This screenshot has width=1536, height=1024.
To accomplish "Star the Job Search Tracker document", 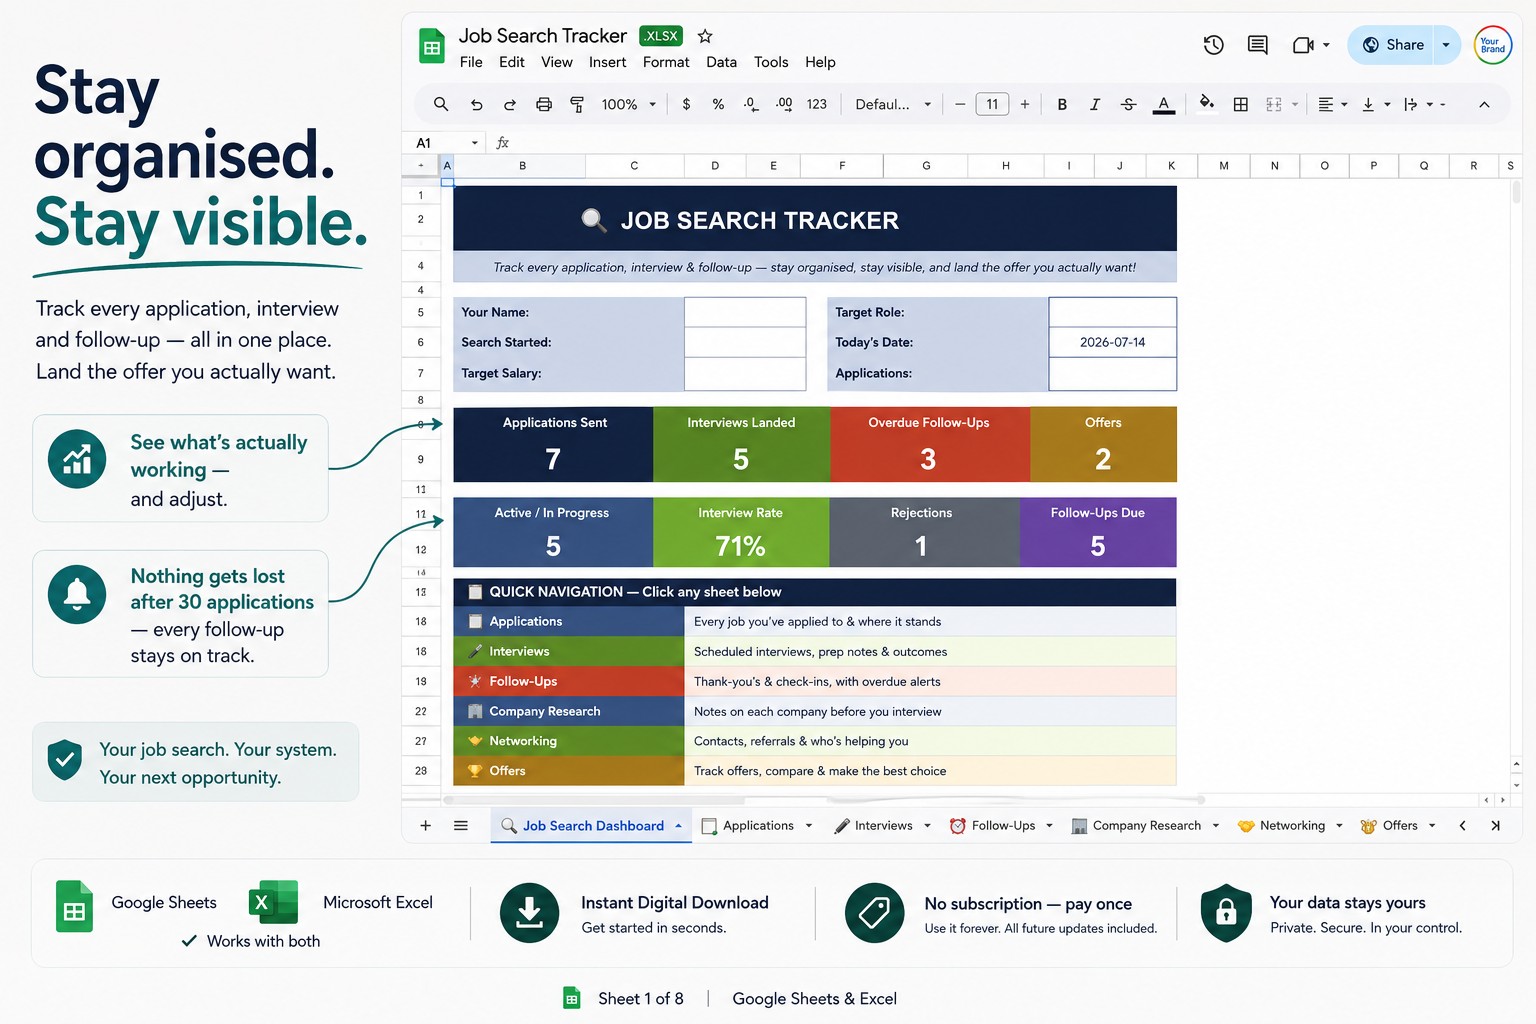I will pos(705,36).
